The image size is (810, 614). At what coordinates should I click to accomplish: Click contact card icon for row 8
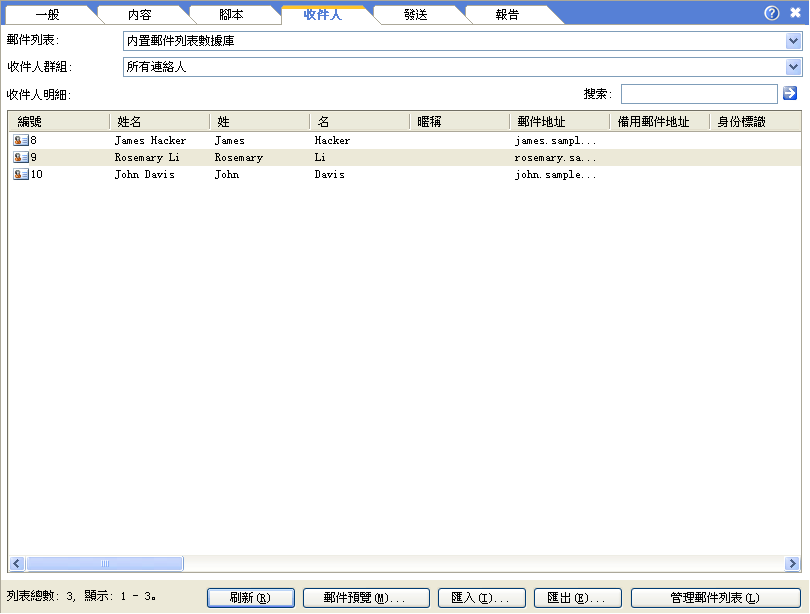tap(21, 141)
